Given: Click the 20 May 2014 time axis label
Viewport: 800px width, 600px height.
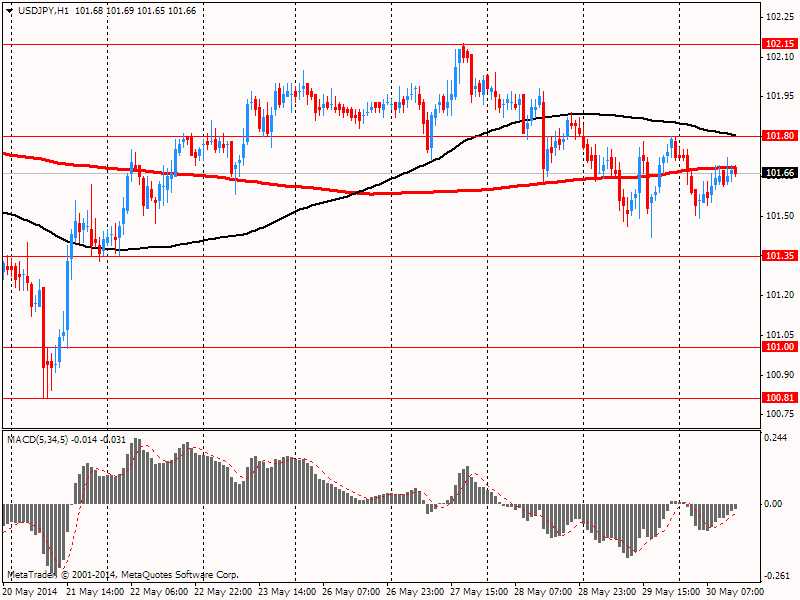Looking at the screenshot, I should click(x=30, y=592).
